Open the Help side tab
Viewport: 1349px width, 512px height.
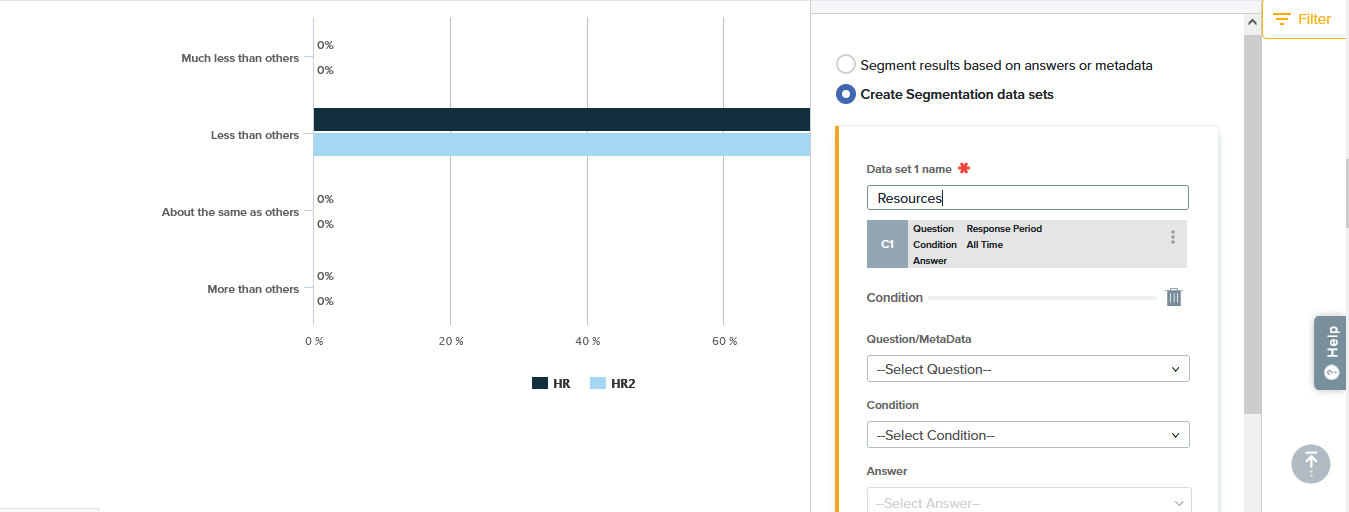click(x=1330, y=352)
